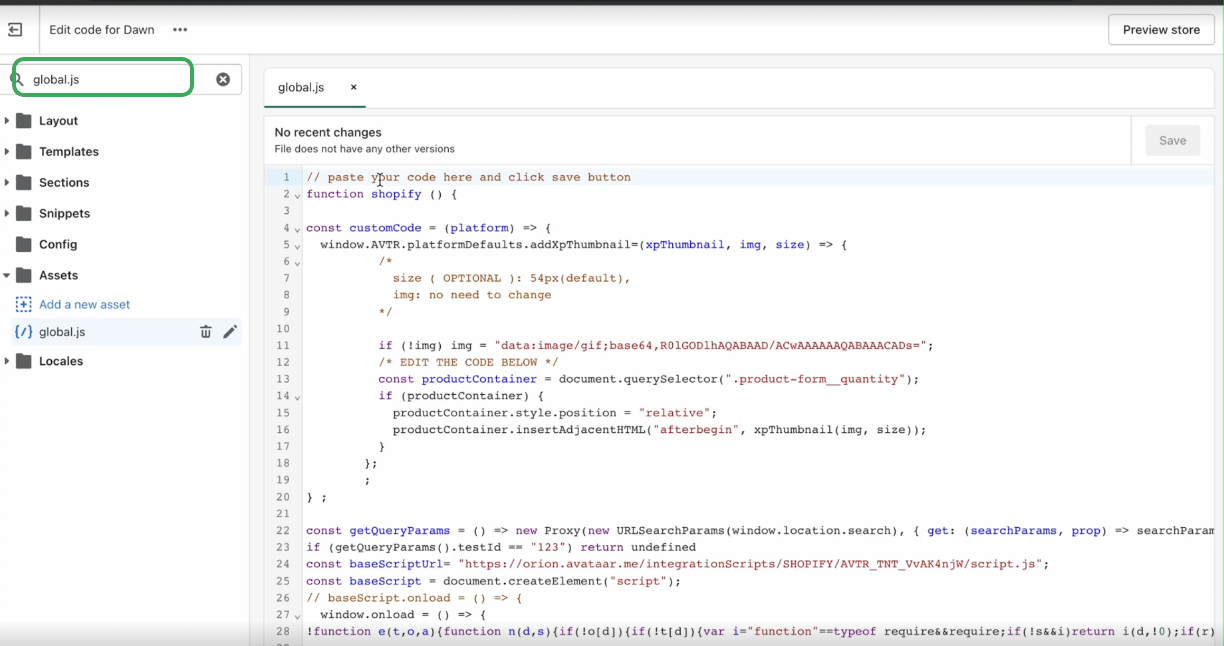The width and height of the screenshot is (1224, 646).
Task: Click the plus icon beside Add a new asset
Action: (x=24, y=304)
